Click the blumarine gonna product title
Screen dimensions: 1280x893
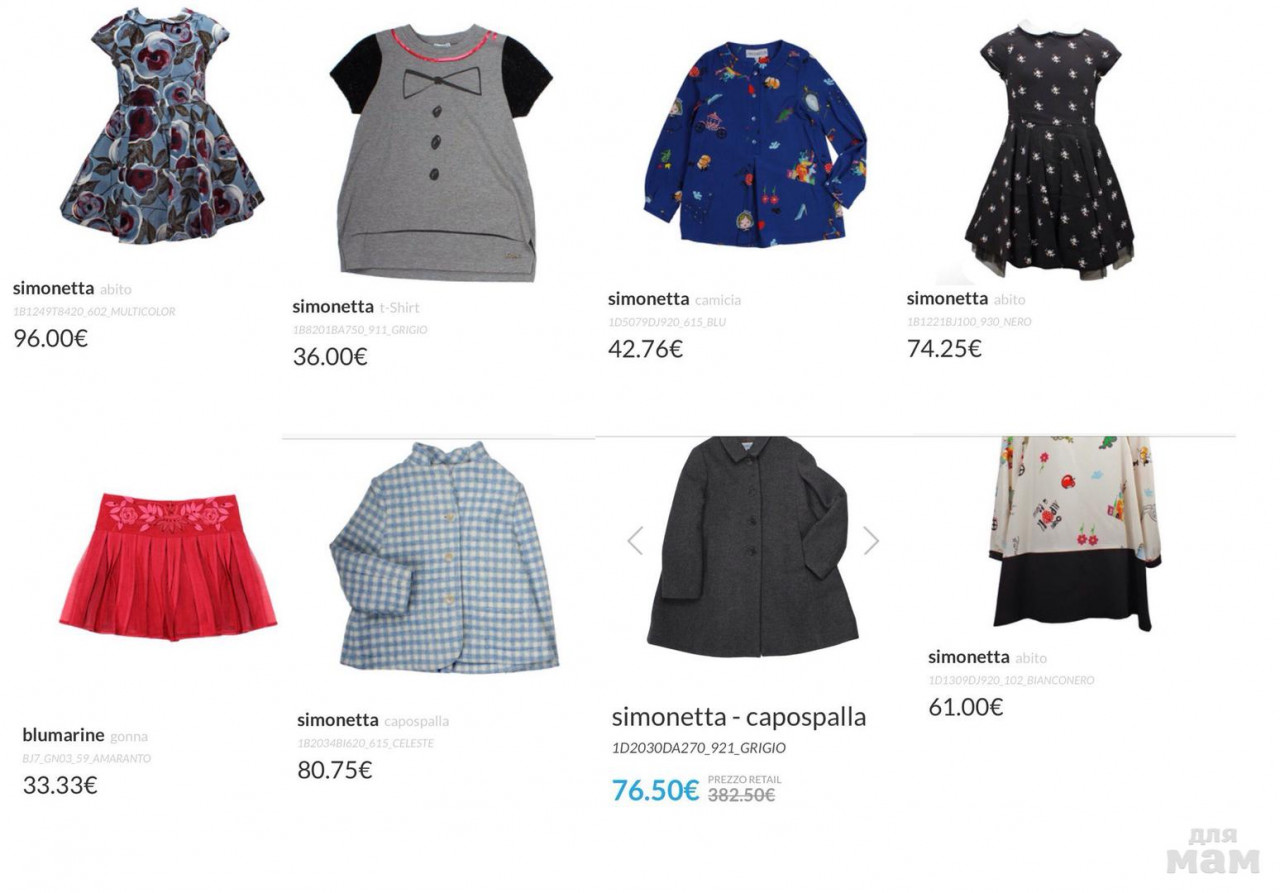tap(85, 736)
